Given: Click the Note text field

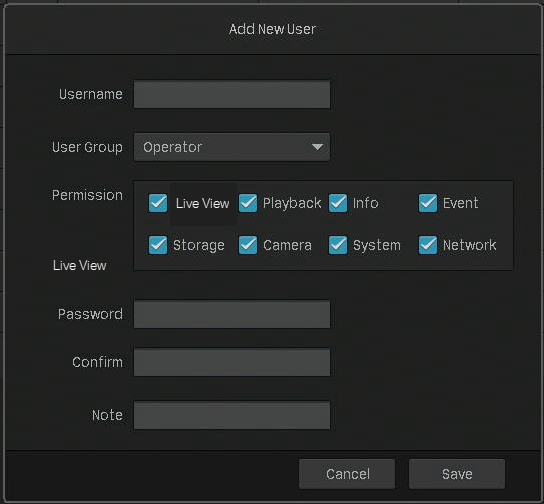Looking at the screenshot, I should pyautogui.click(x=232, y=415).
